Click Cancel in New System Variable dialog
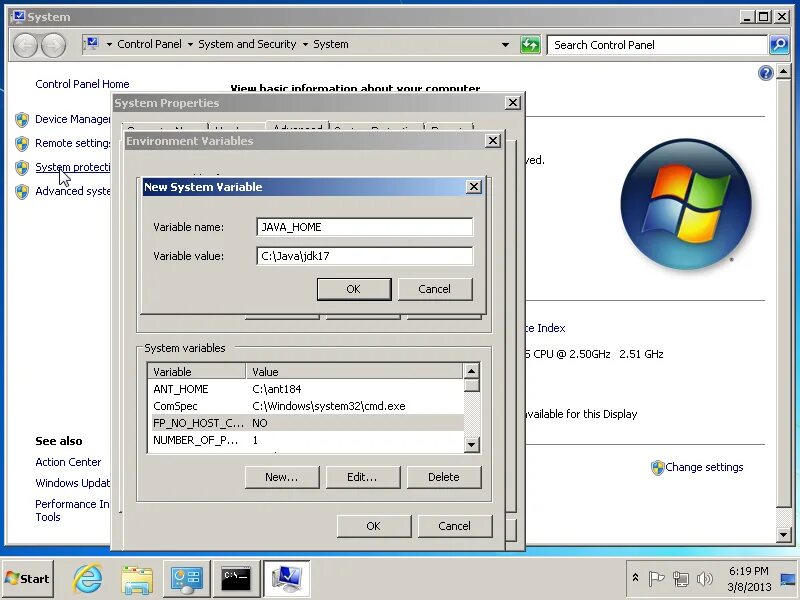 (435, 289)
